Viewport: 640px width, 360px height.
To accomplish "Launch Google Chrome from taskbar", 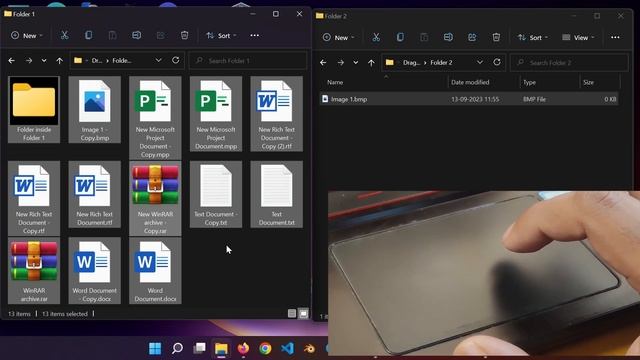I will [265, 348].
